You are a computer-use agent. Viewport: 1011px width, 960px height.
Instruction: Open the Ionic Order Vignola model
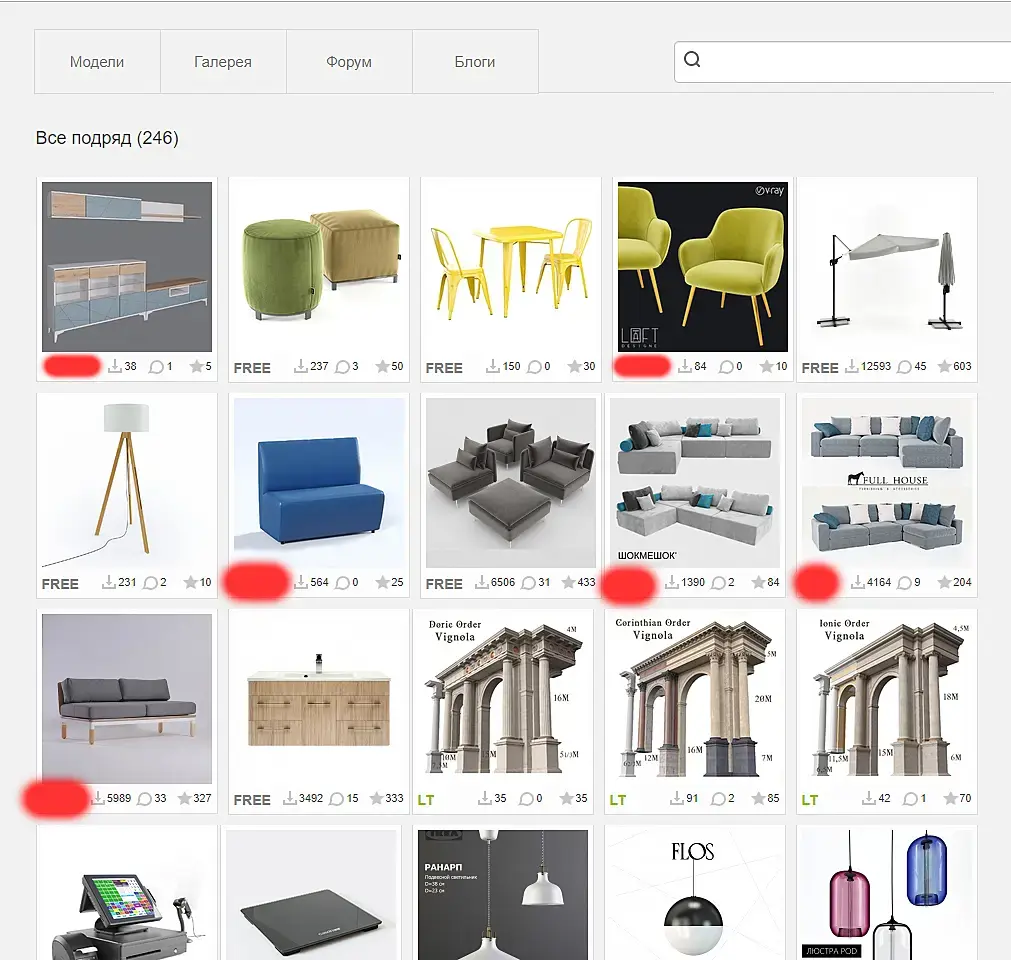click(x=887, y=698)
